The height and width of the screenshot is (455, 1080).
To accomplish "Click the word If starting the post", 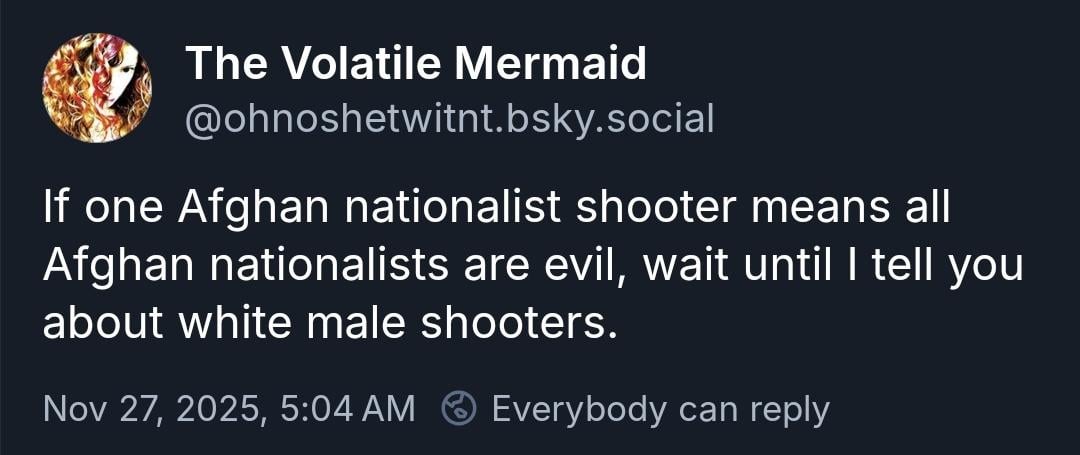I will [54, 211].
